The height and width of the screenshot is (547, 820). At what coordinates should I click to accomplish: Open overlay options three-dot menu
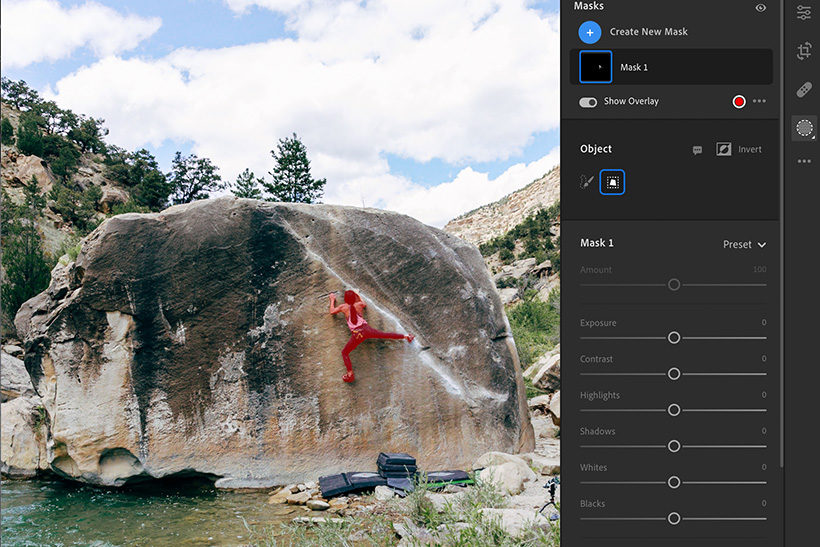760,102
